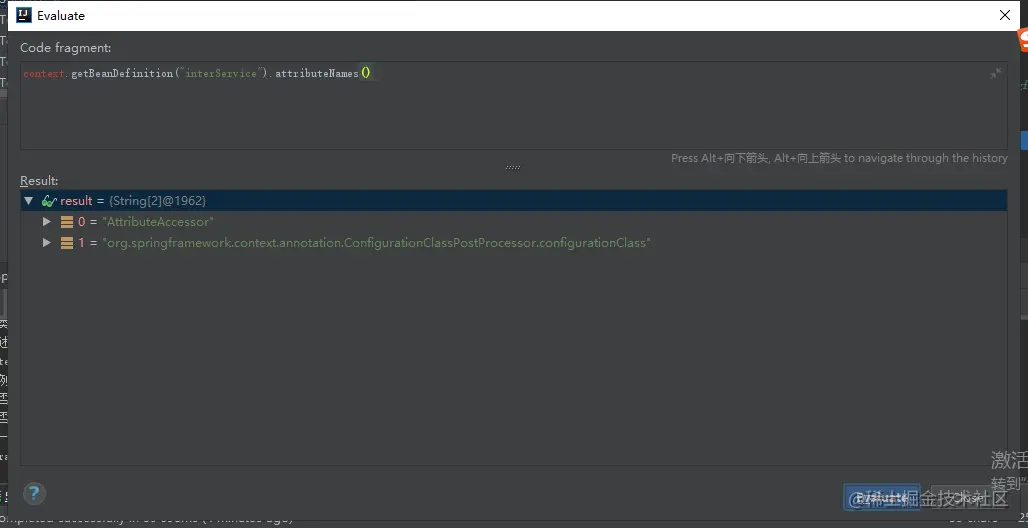Click the attributeNames method in expression
The image size is (1028, 528).
point(317,73)
